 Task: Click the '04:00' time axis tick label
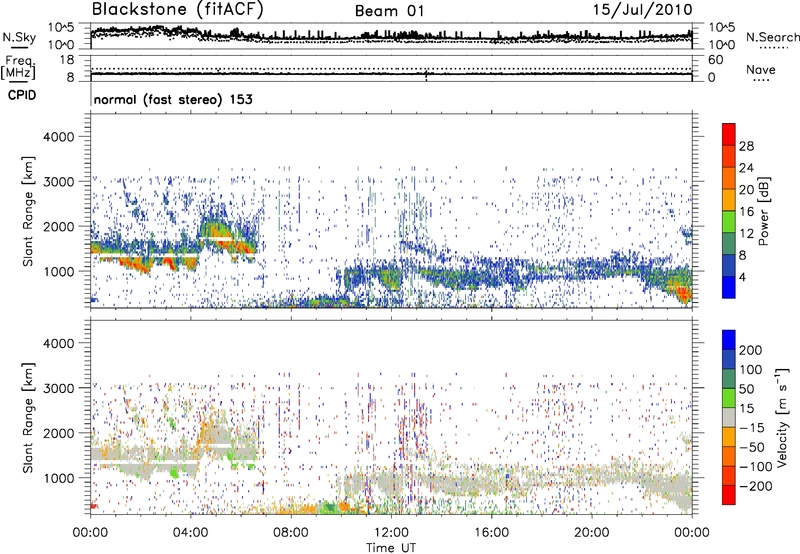click(191, 533)
